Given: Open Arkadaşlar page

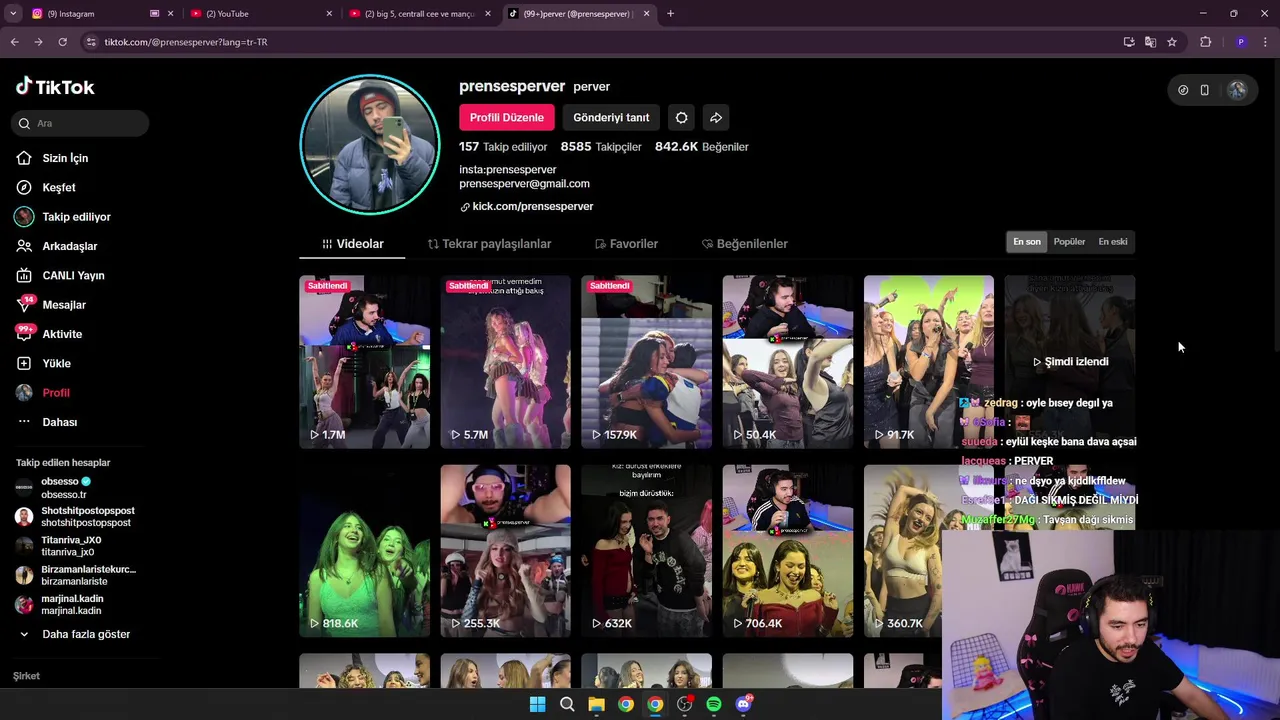Looking at the screenshot, I should [x=69, y=246].
